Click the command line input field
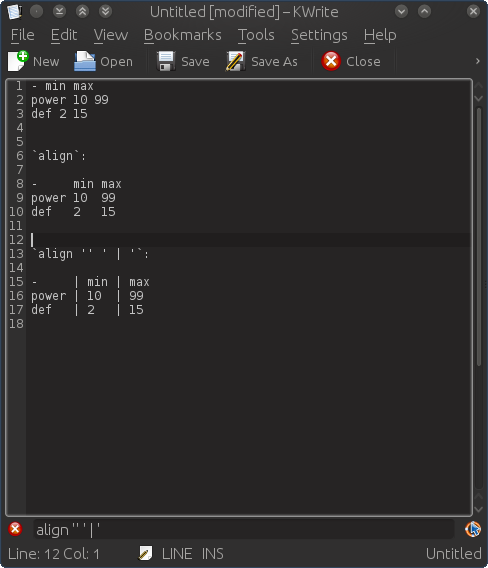The height and width of the screenshot is (568, 488). tap(243, 529)
